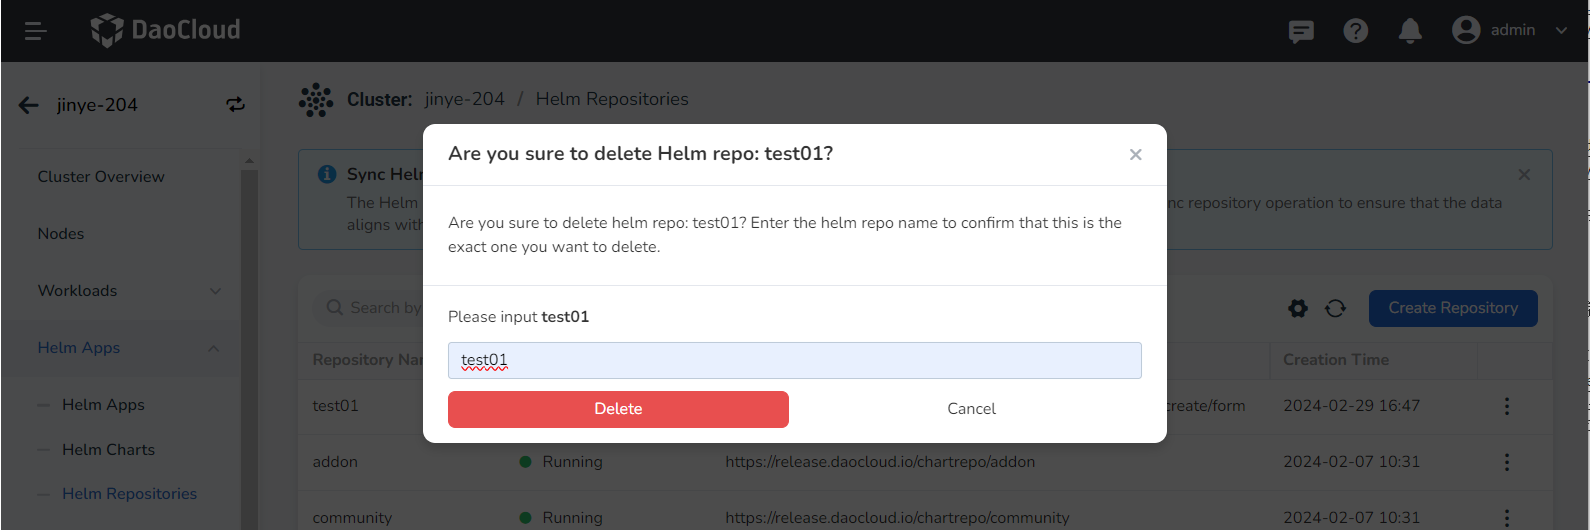Click the back arrow beside jinye-204
Viewport: 1590px width, 530px height.
pyautogui.click(x=29, y=105)
